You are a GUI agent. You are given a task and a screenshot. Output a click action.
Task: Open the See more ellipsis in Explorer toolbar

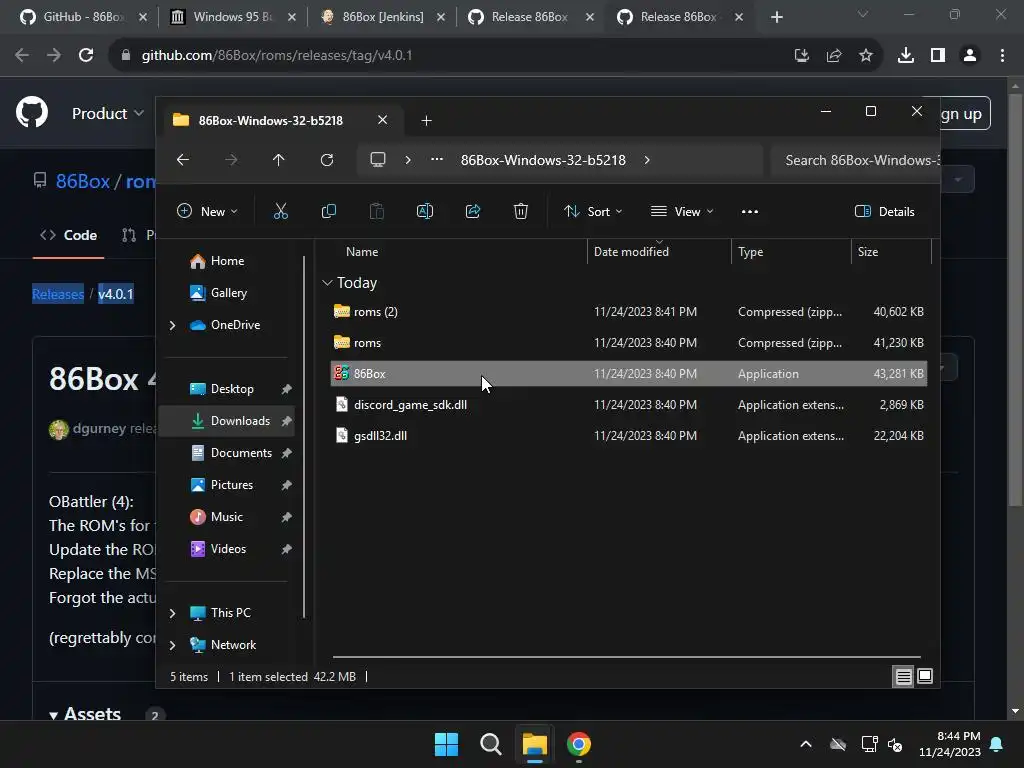pyautogui.click(x=750, y=212)
